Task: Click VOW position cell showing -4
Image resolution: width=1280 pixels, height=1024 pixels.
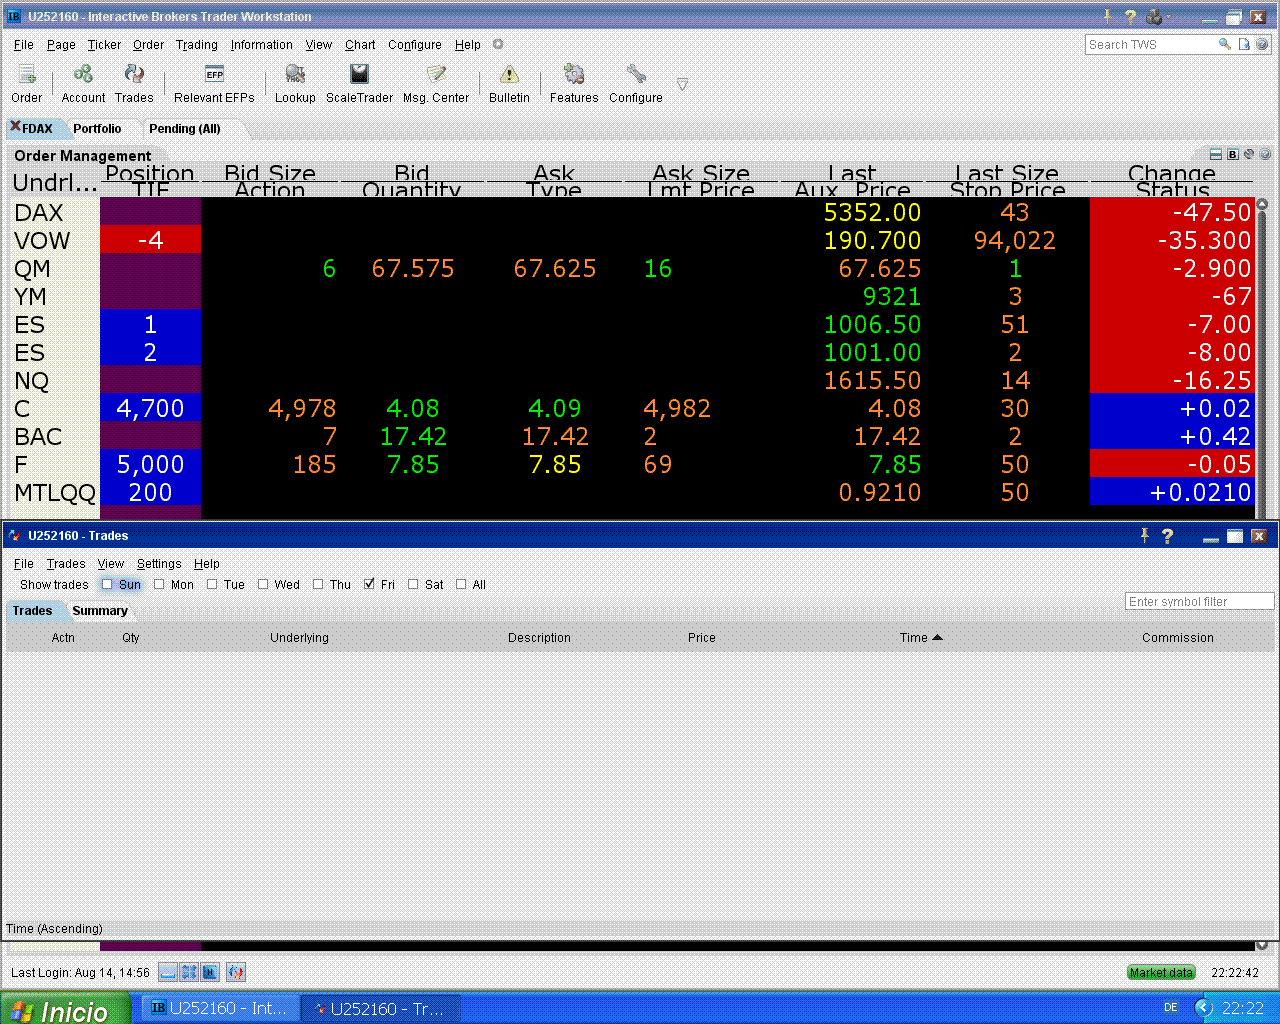Action: coord(150,240)
